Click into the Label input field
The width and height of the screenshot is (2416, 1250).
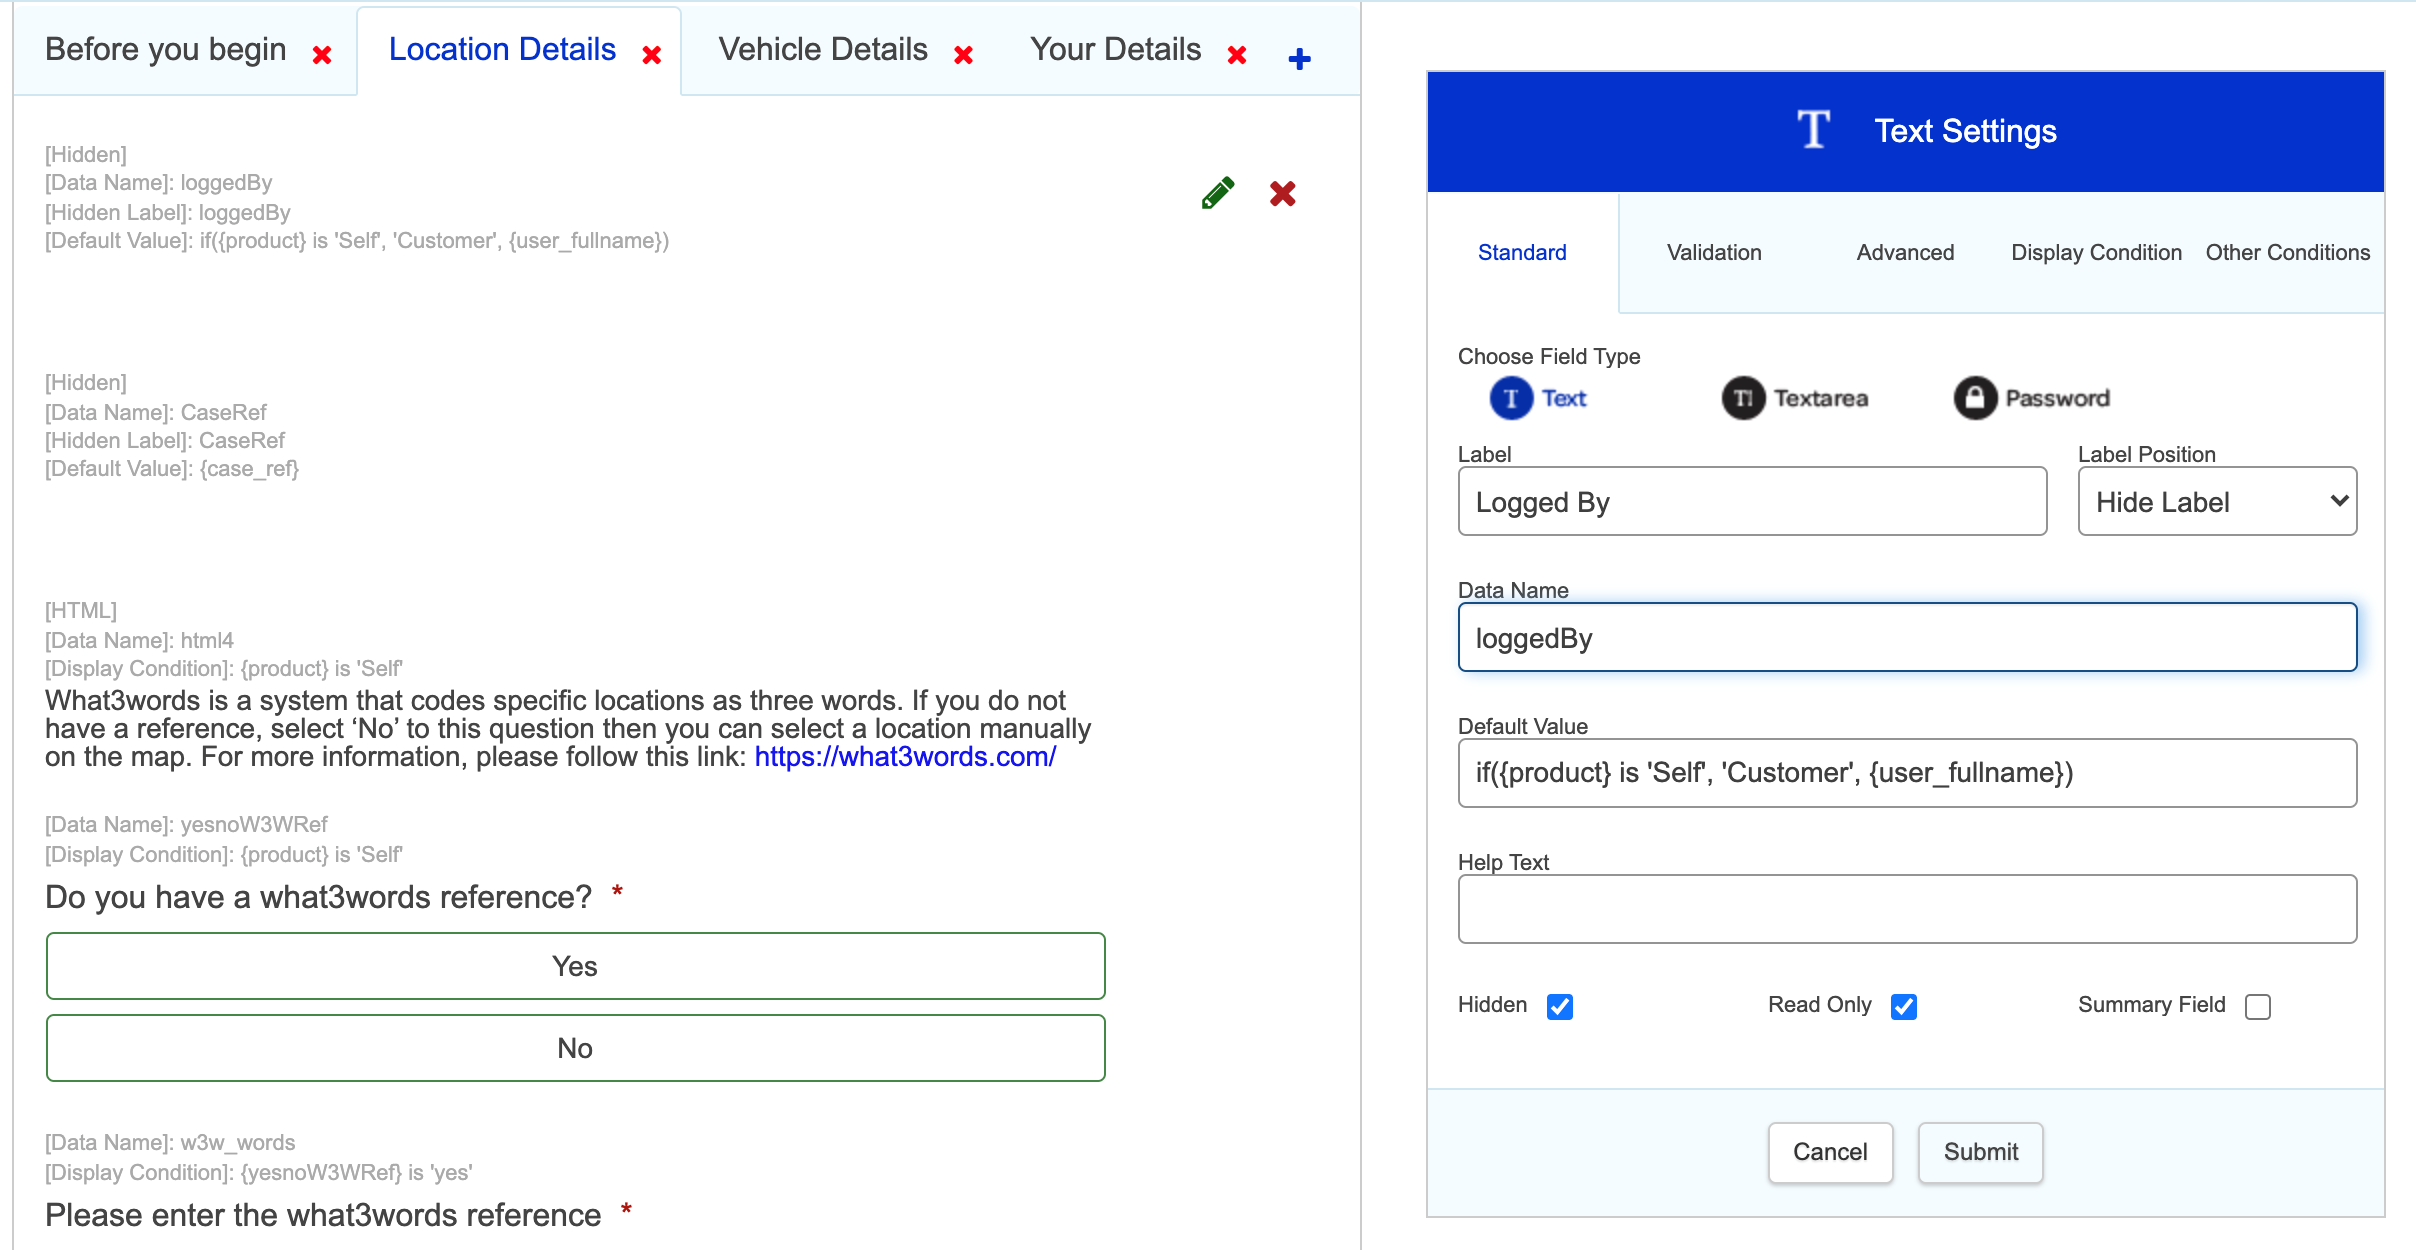tap(1752, 501)
